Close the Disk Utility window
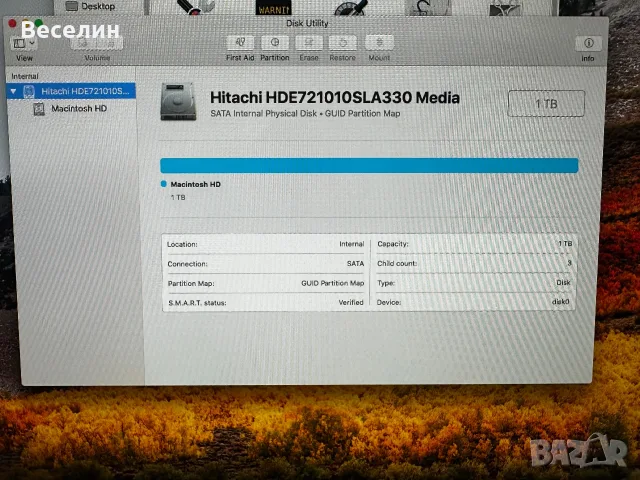This screenshot has height=480, width=640. coord(12,23)
